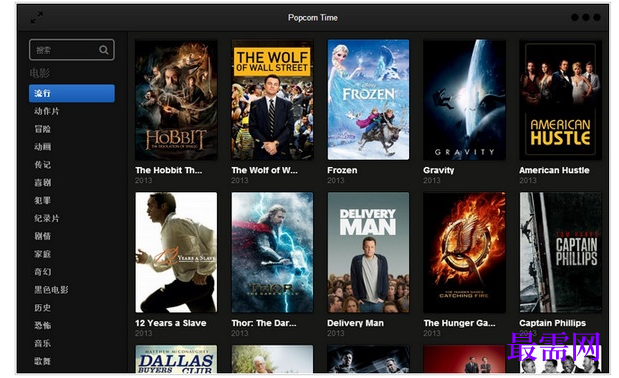Click the "The Hobbit Th..." title

tap(169, 170)
